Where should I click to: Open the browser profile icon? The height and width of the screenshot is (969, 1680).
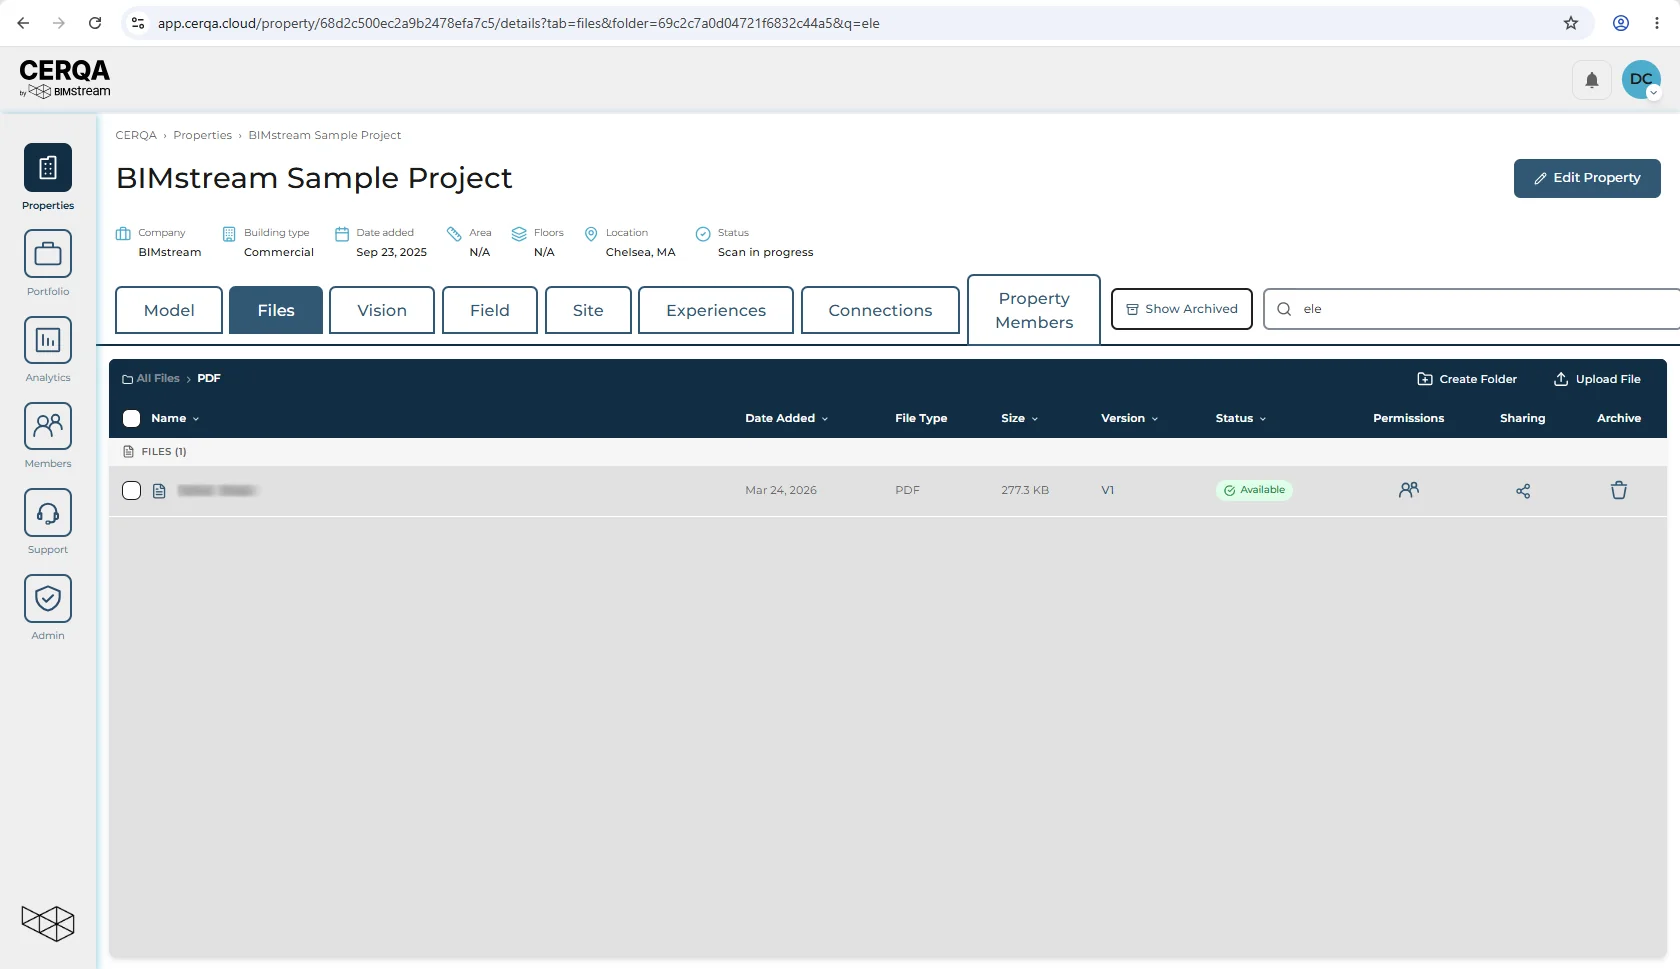coord(1621,23)
